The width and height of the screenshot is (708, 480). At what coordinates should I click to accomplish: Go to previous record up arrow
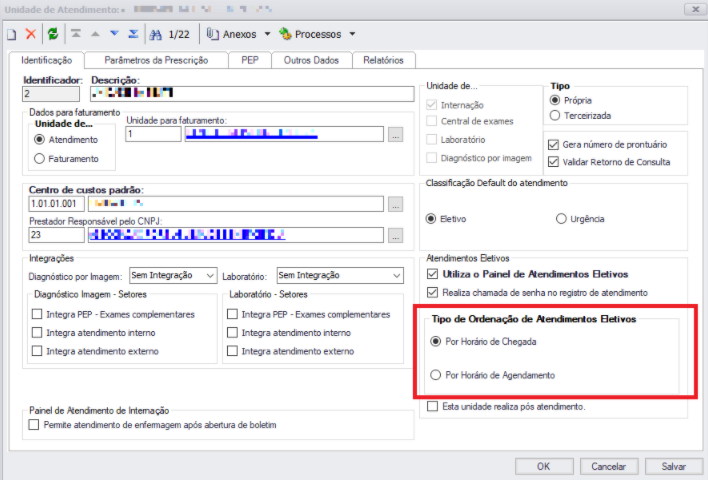(95, 34)
